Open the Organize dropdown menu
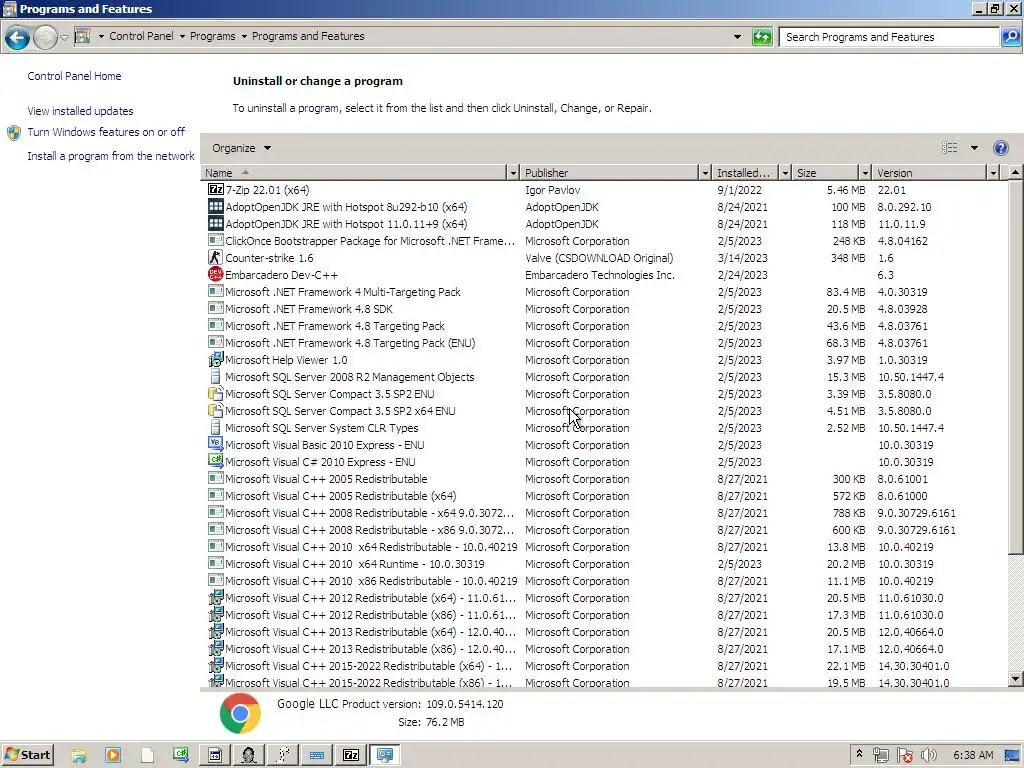This screenshot has height=768, width=1024. [241, 148]
